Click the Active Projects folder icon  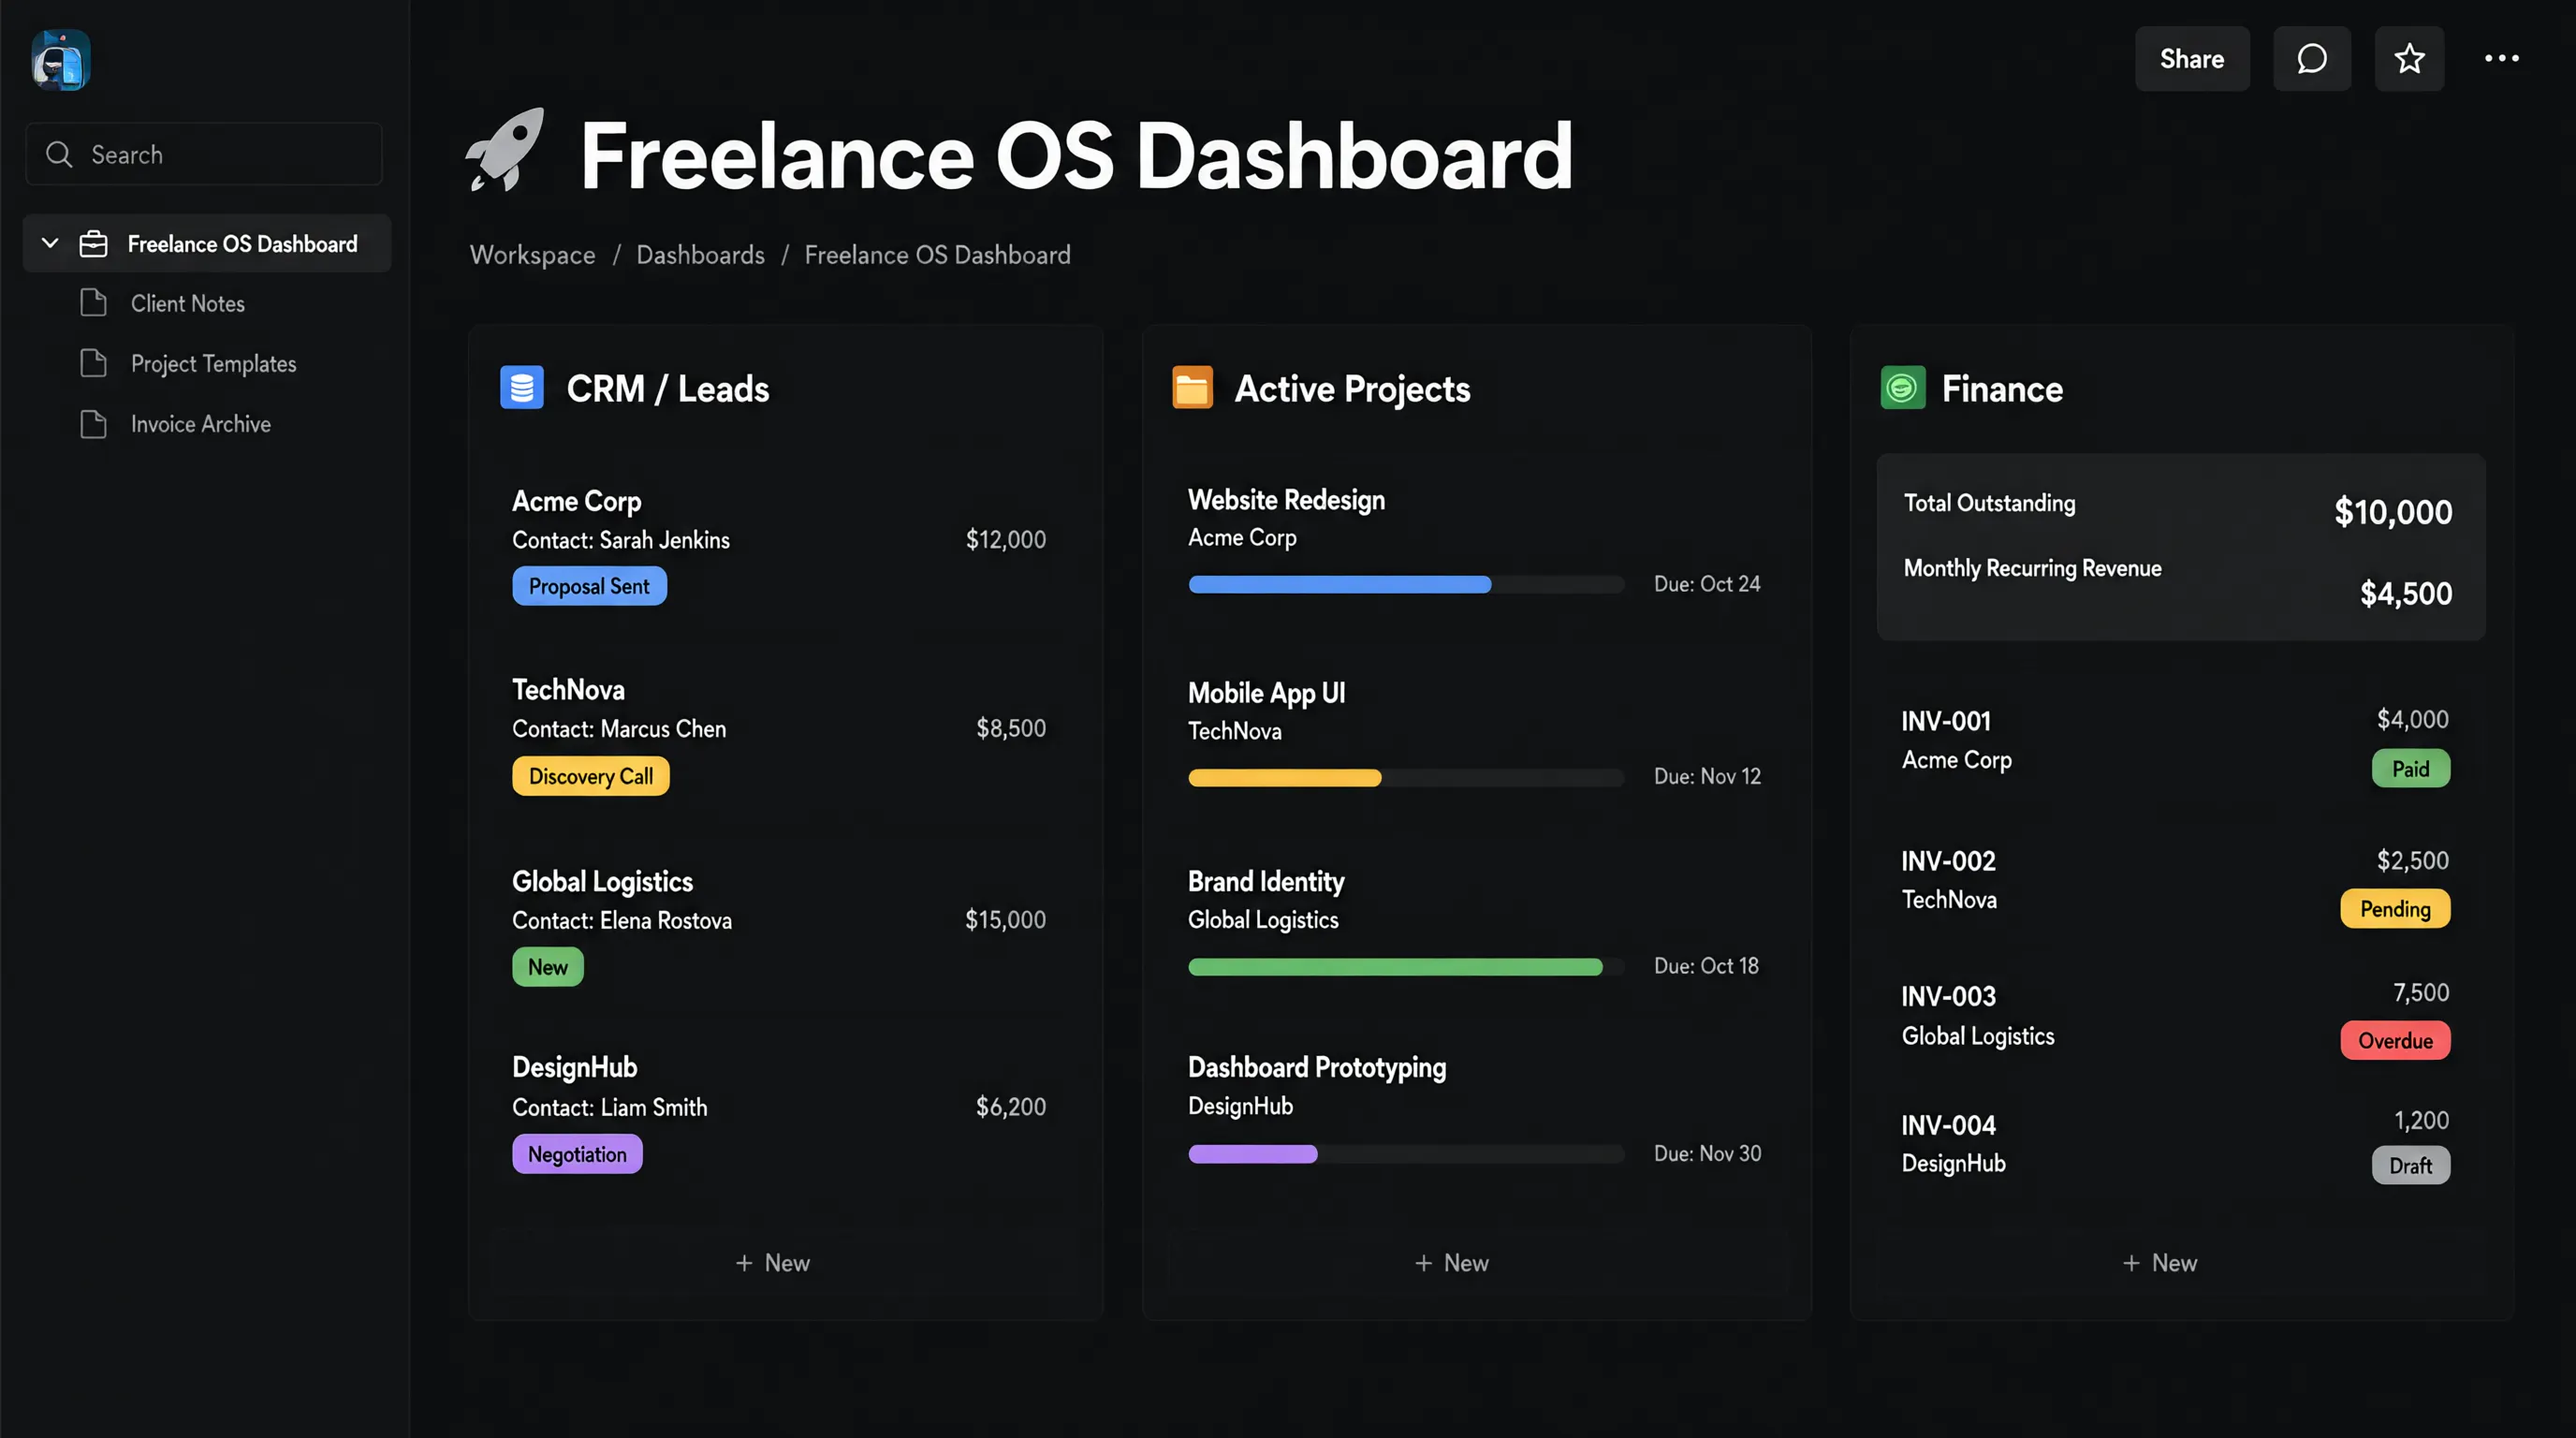coord(1193,388)
